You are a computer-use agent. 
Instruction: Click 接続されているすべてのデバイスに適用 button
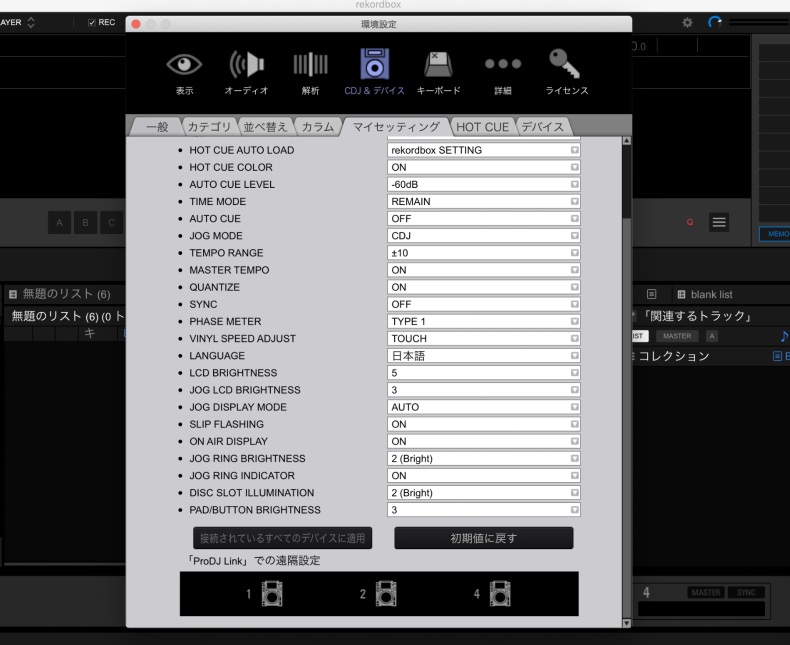tap(283, 538)
